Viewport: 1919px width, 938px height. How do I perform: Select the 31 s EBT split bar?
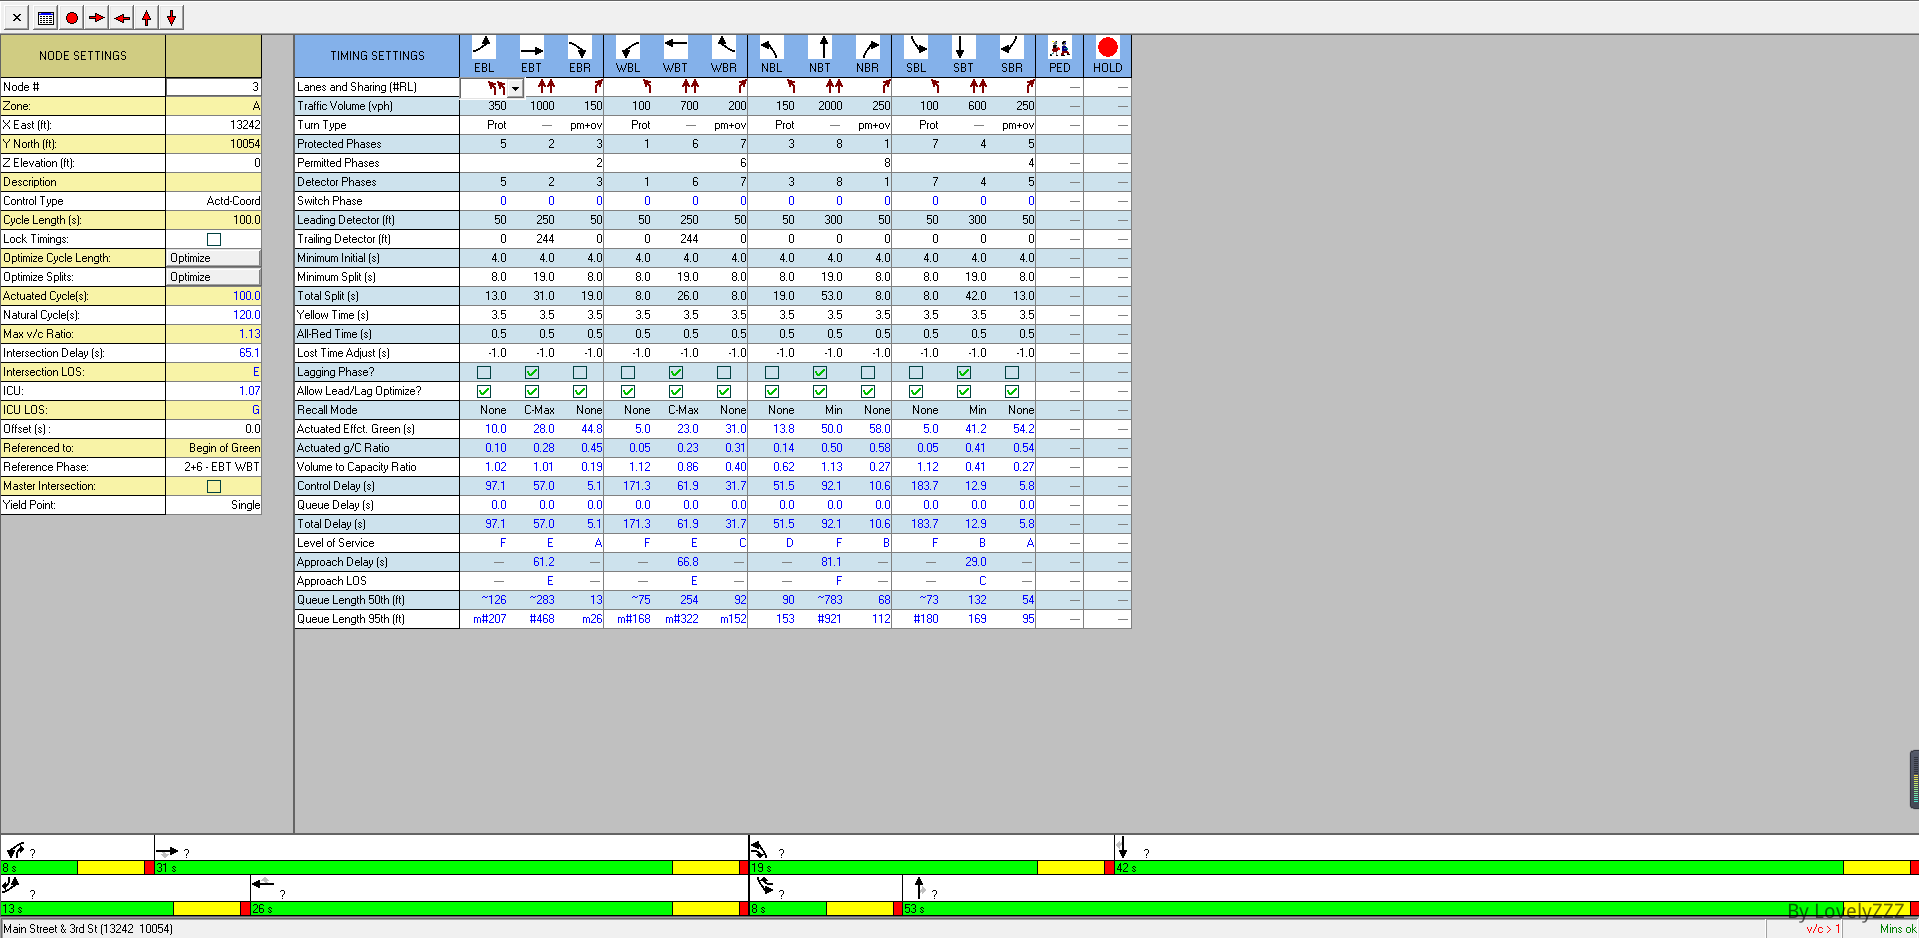(451, 867)
